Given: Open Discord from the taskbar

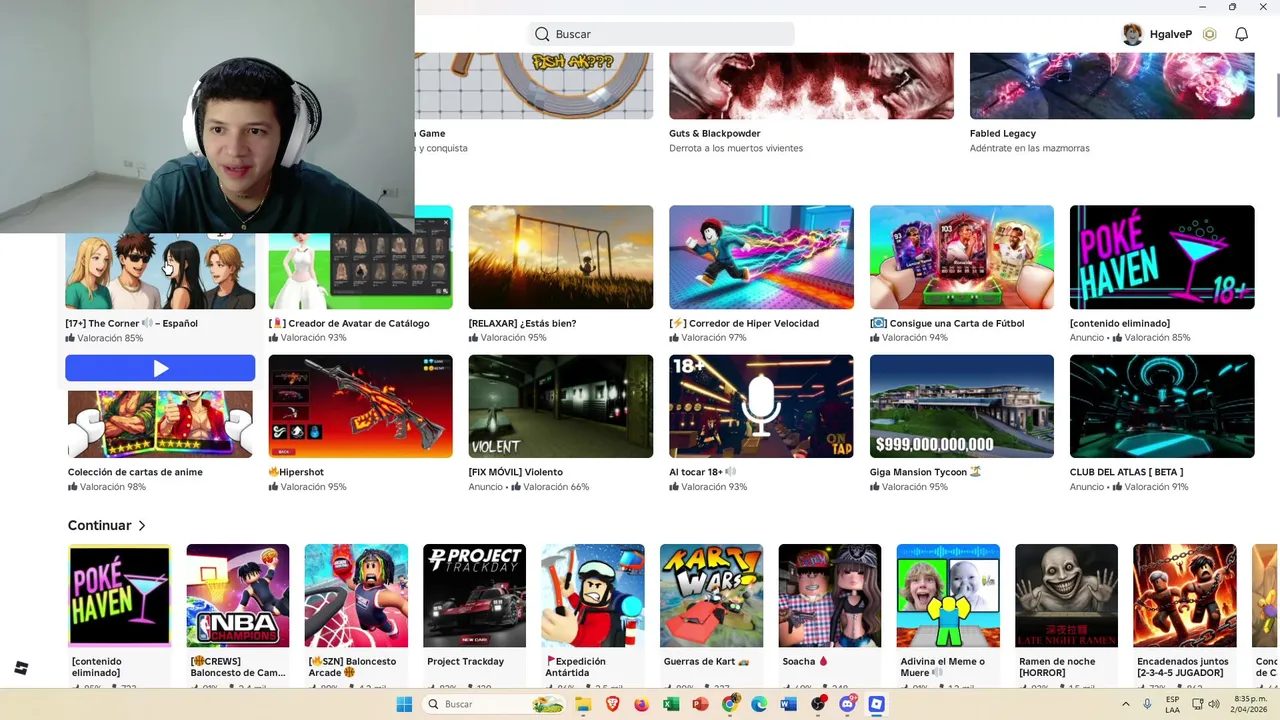Looking at the screenshot, I should [x=847, y=704].
